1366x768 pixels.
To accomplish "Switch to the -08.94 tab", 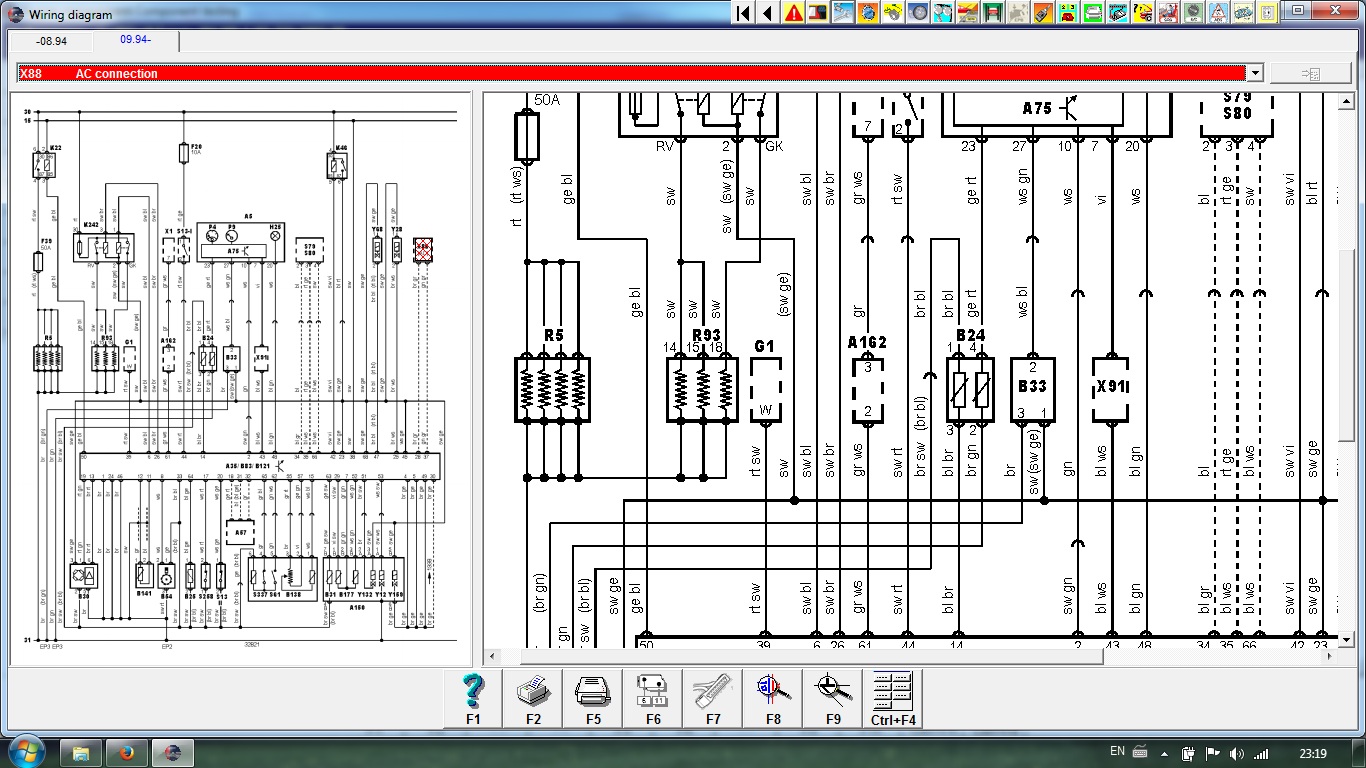I will click(51, 41).
